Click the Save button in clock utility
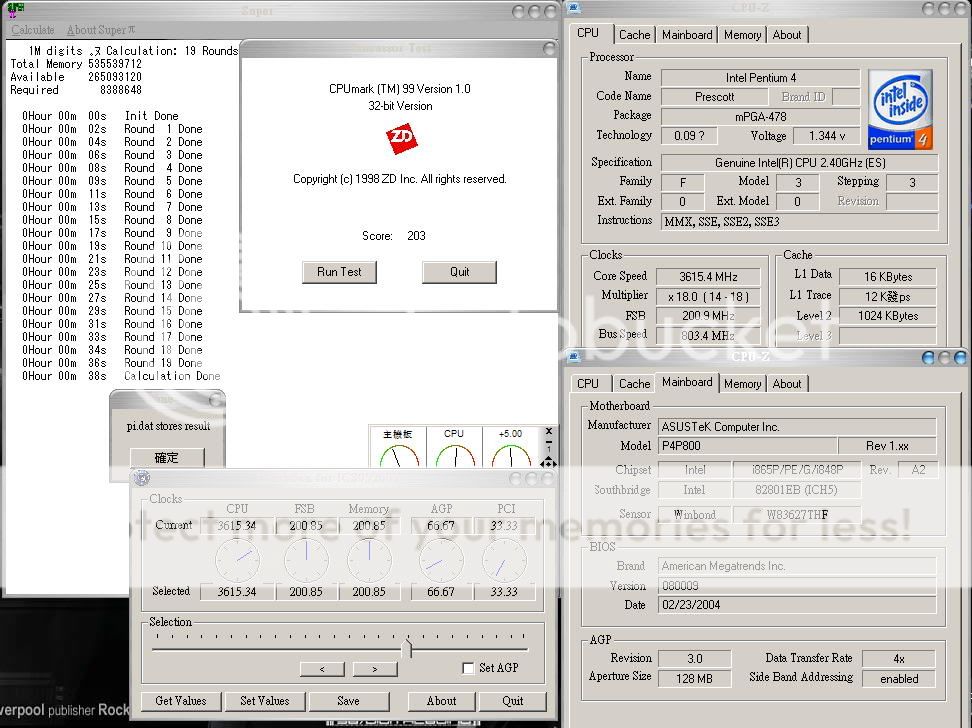Screen dimensions: 972x728 348,701
